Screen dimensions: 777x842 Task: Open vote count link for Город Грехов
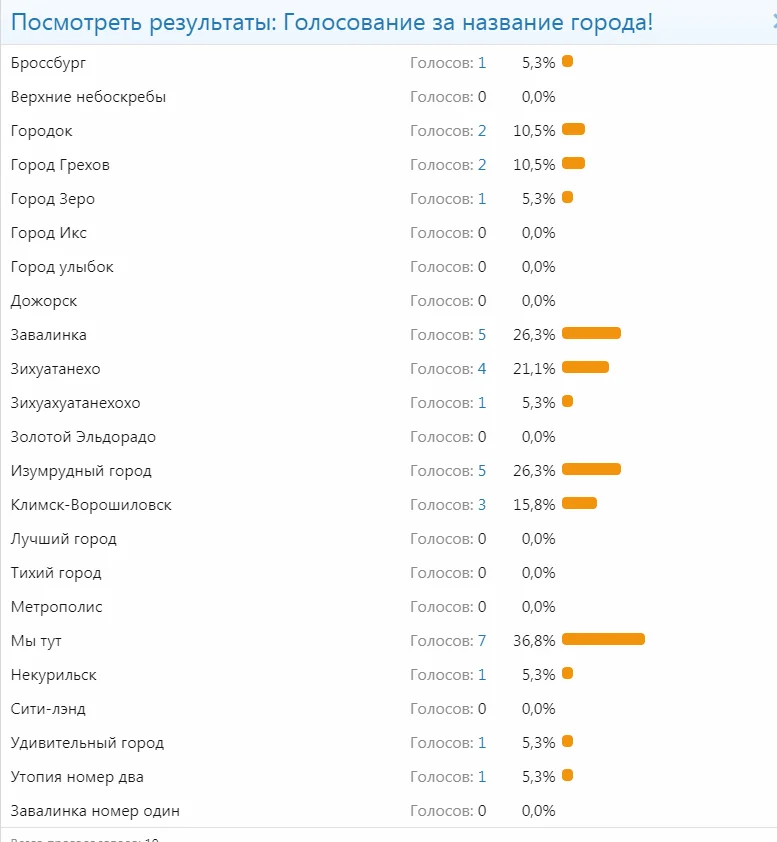[x=481, y=165]
